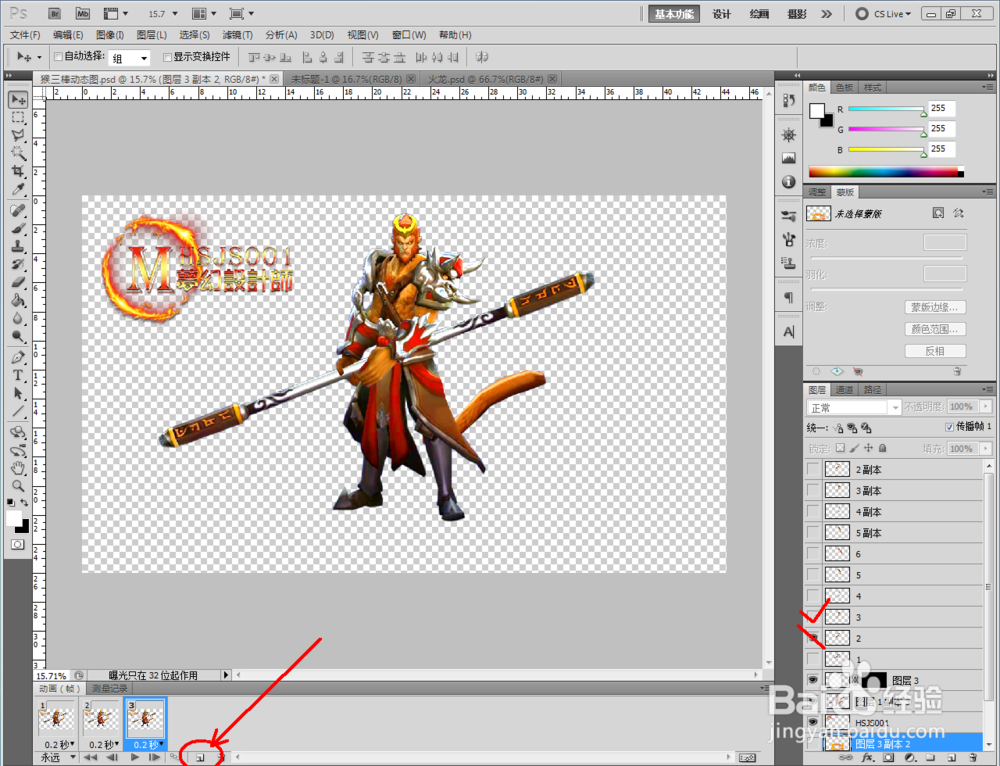
Task: Click the 颜色范围 button
Action: (x=935, y=329)
